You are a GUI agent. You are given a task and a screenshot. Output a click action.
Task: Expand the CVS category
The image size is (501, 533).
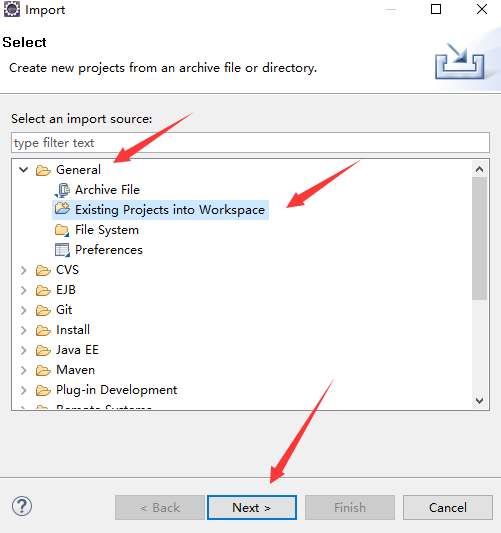pyautogui.click(x=23, y=270)
